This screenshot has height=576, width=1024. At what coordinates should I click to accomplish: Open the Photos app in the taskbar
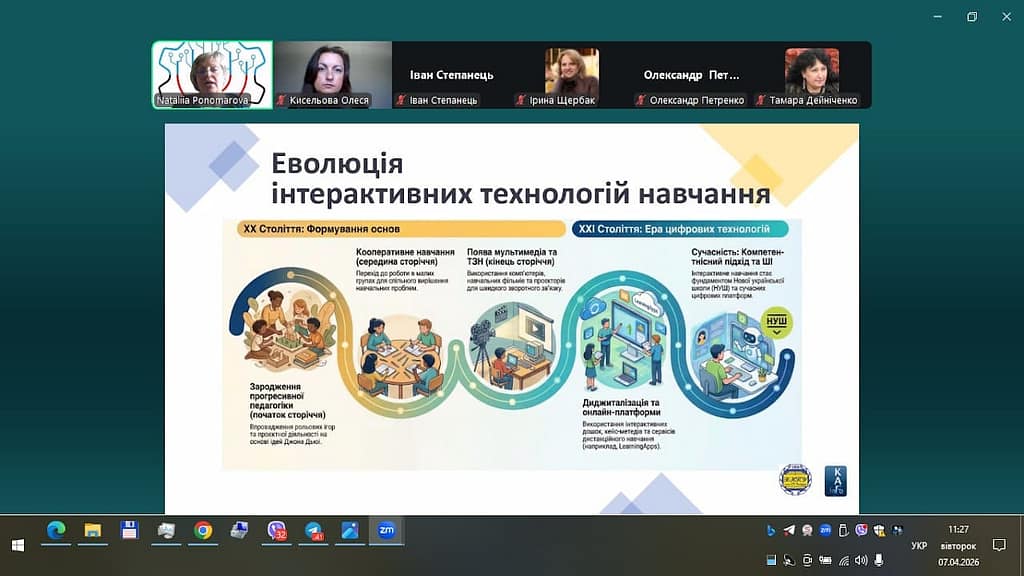(x=350, y=531)
